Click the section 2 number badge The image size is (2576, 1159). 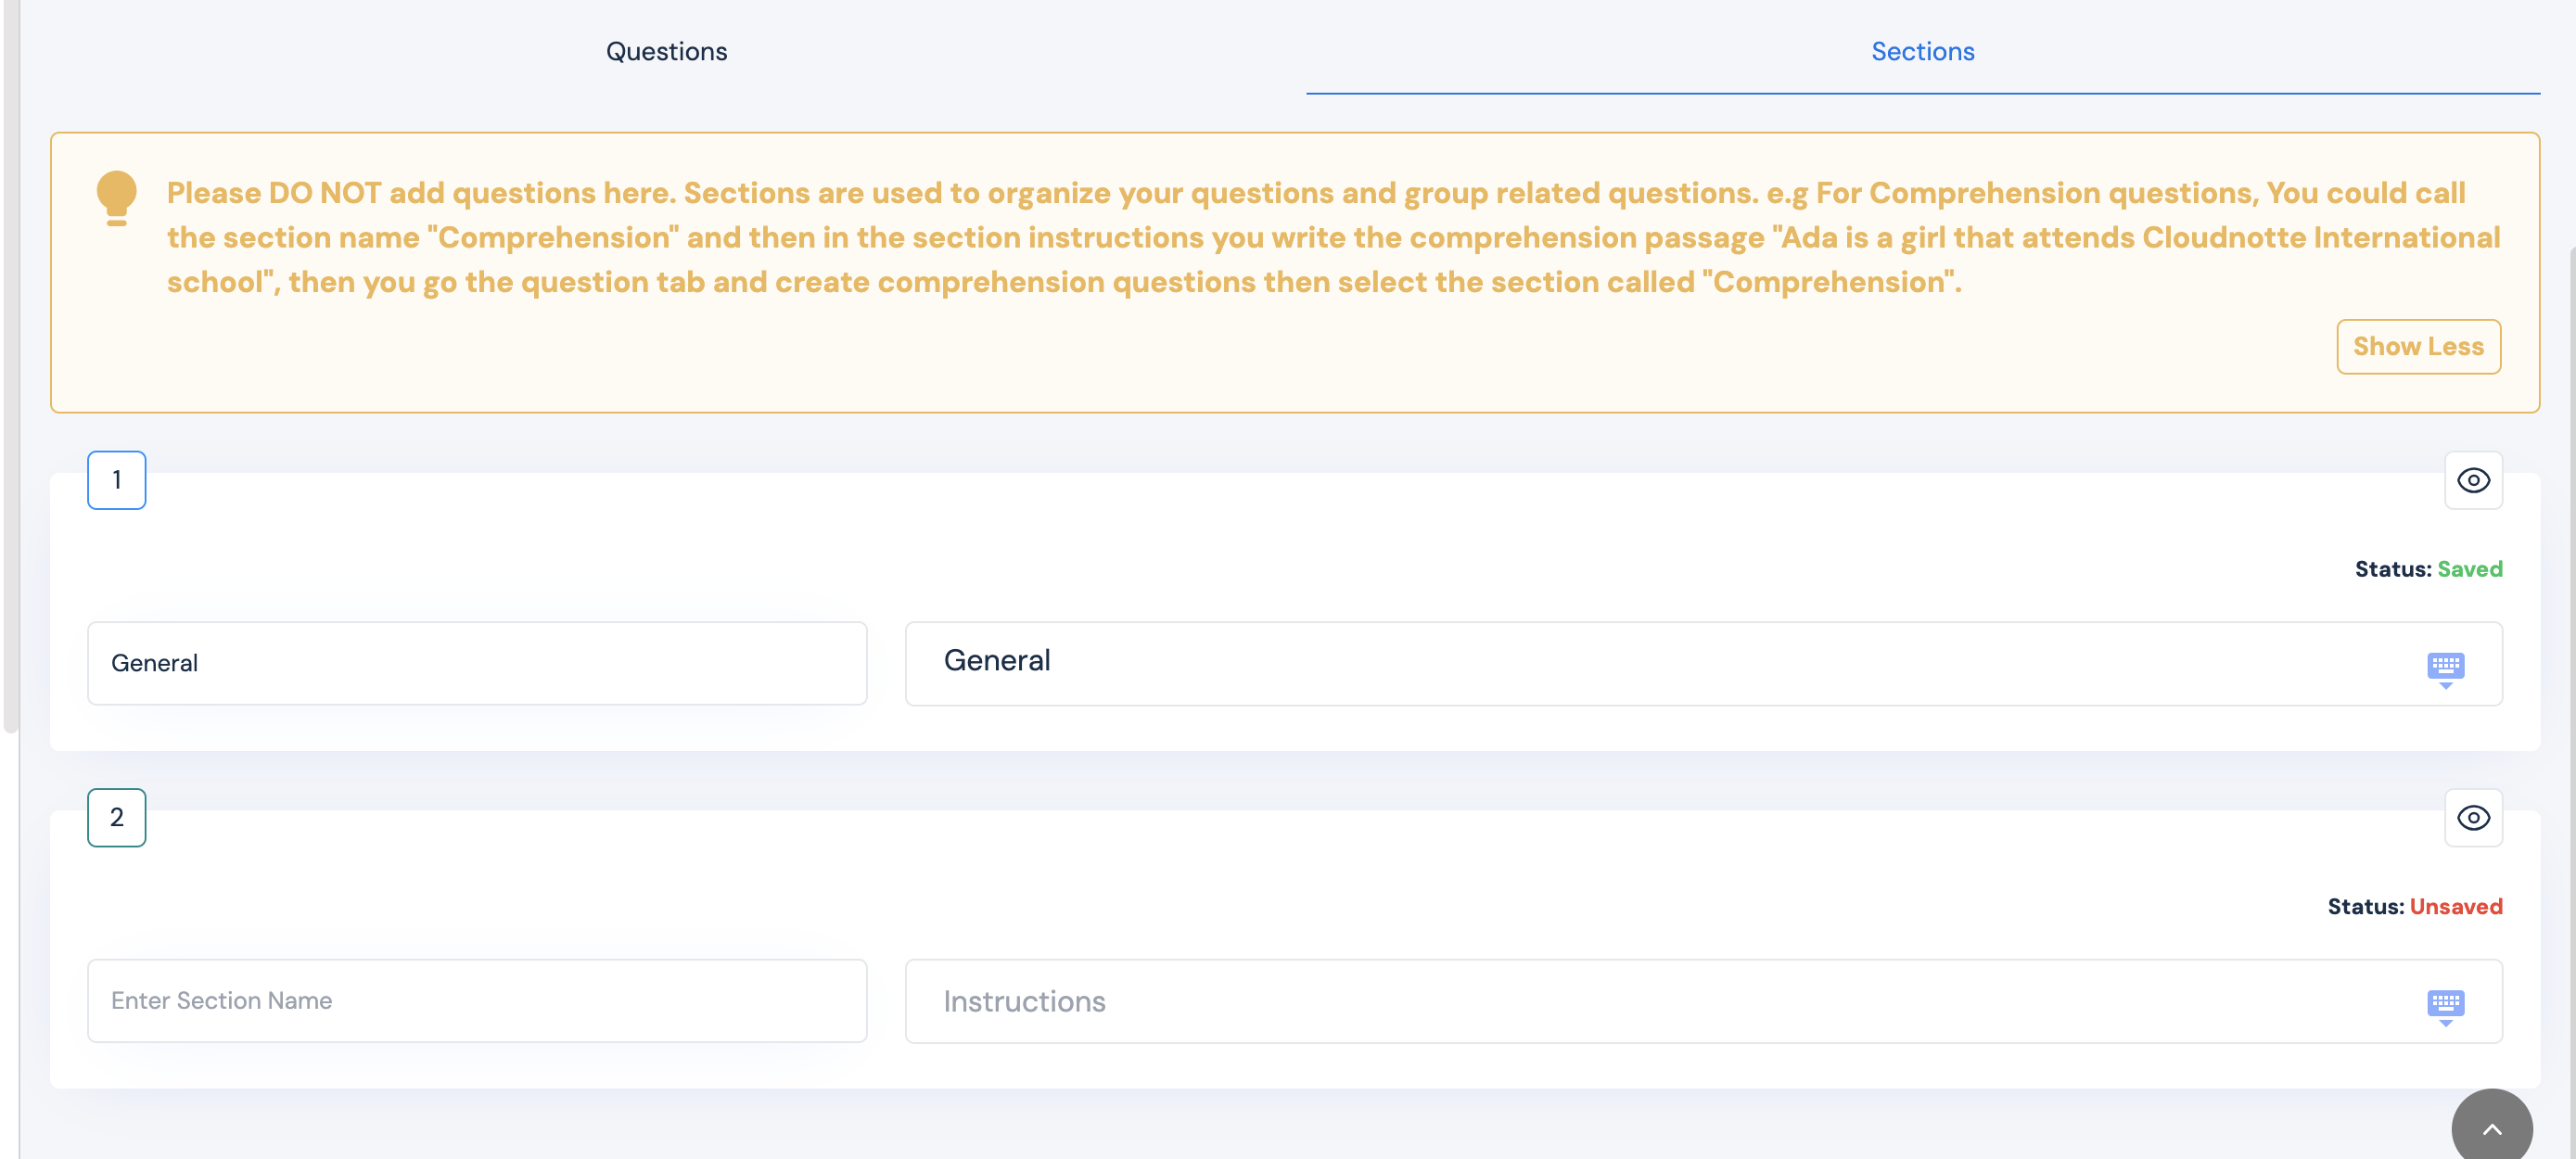pos(116,817)
